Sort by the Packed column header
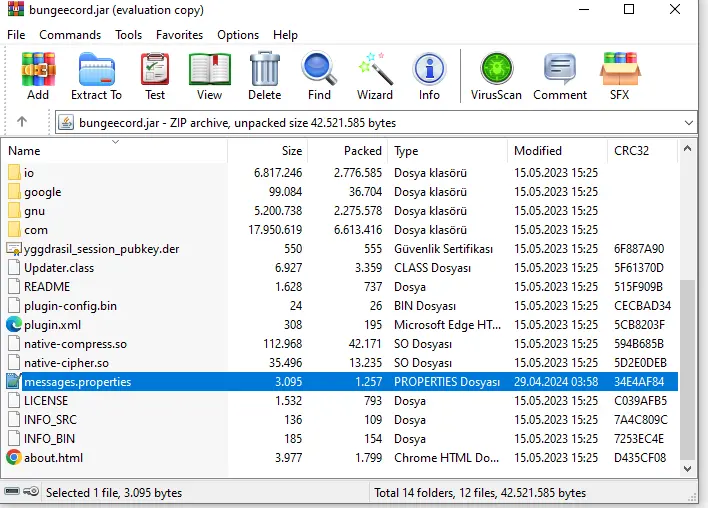The width and height of the screenshot is (708, 508). click(348, 151)
